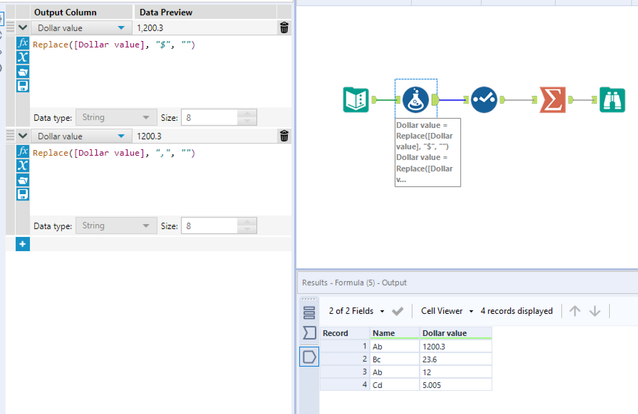Image resolution: width=638 pixels, height=414 pixels.
Task: Select the Formula tool on canvas
Action: pyautogui.click(x=415, y=100)
